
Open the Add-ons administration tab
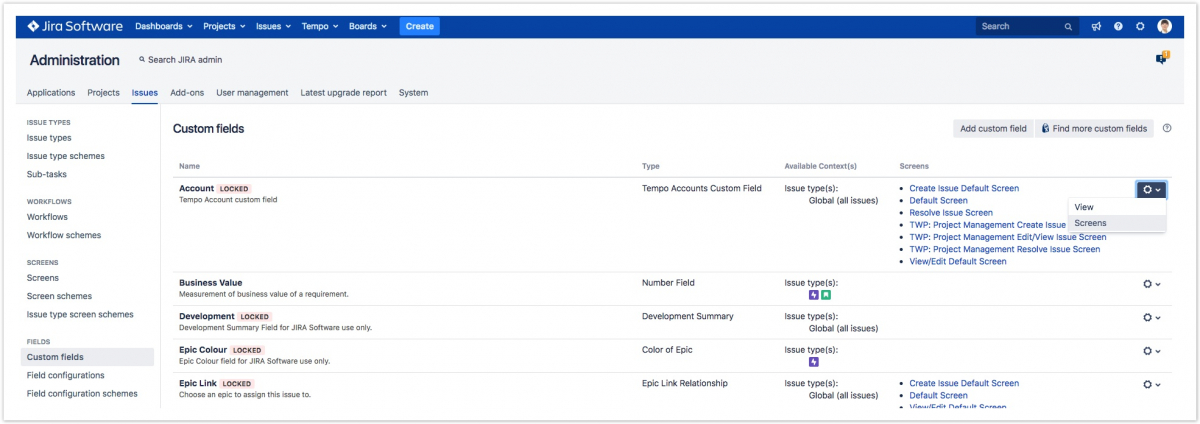[187, 93]
